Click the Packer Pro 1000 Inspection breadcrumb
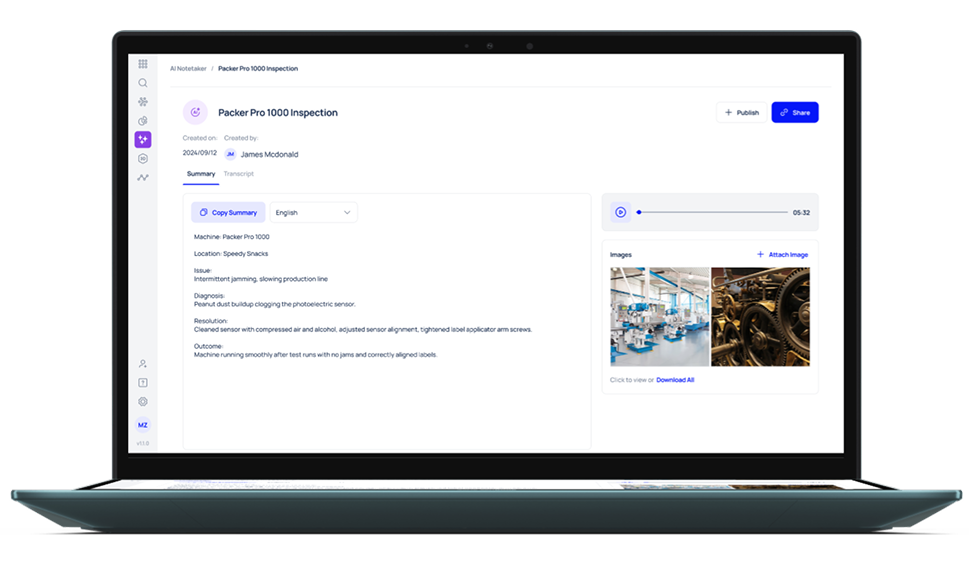 click(x=258, y=69)
